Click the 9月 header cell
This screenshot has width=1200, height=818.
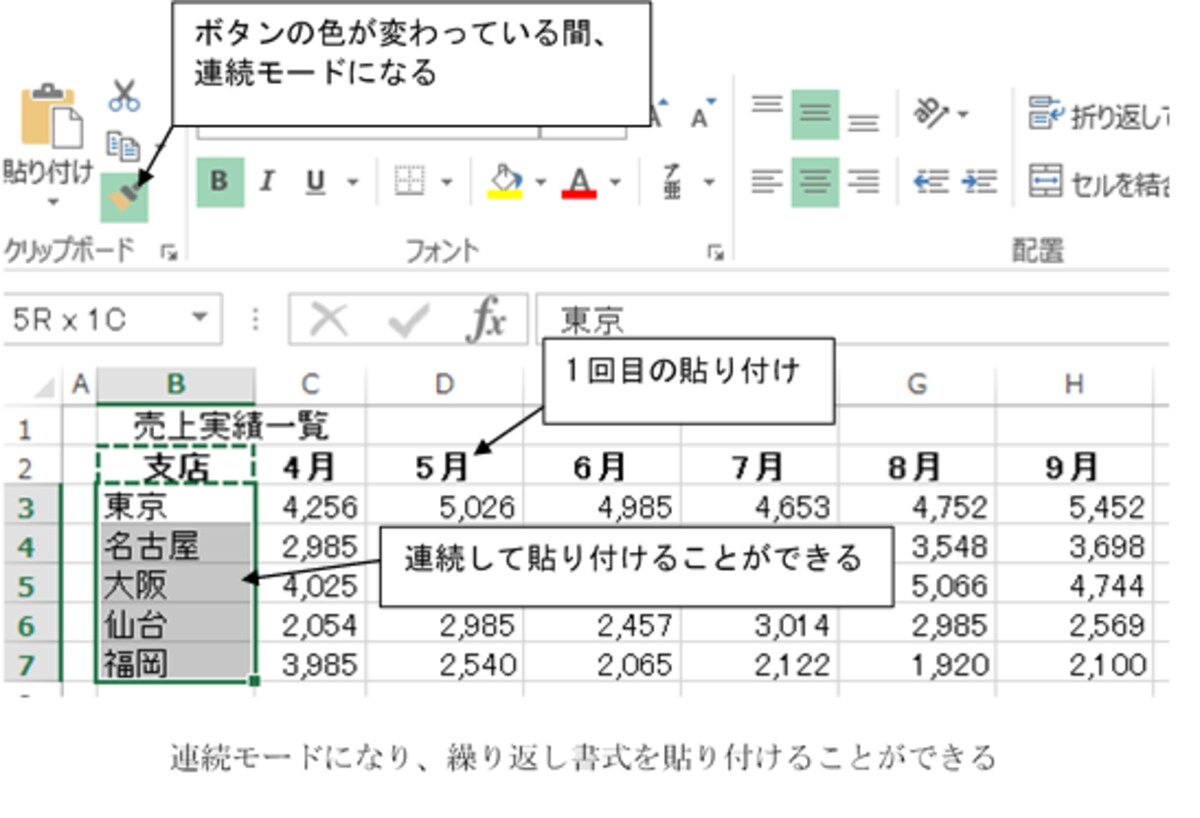click(x=1074, y=467)
